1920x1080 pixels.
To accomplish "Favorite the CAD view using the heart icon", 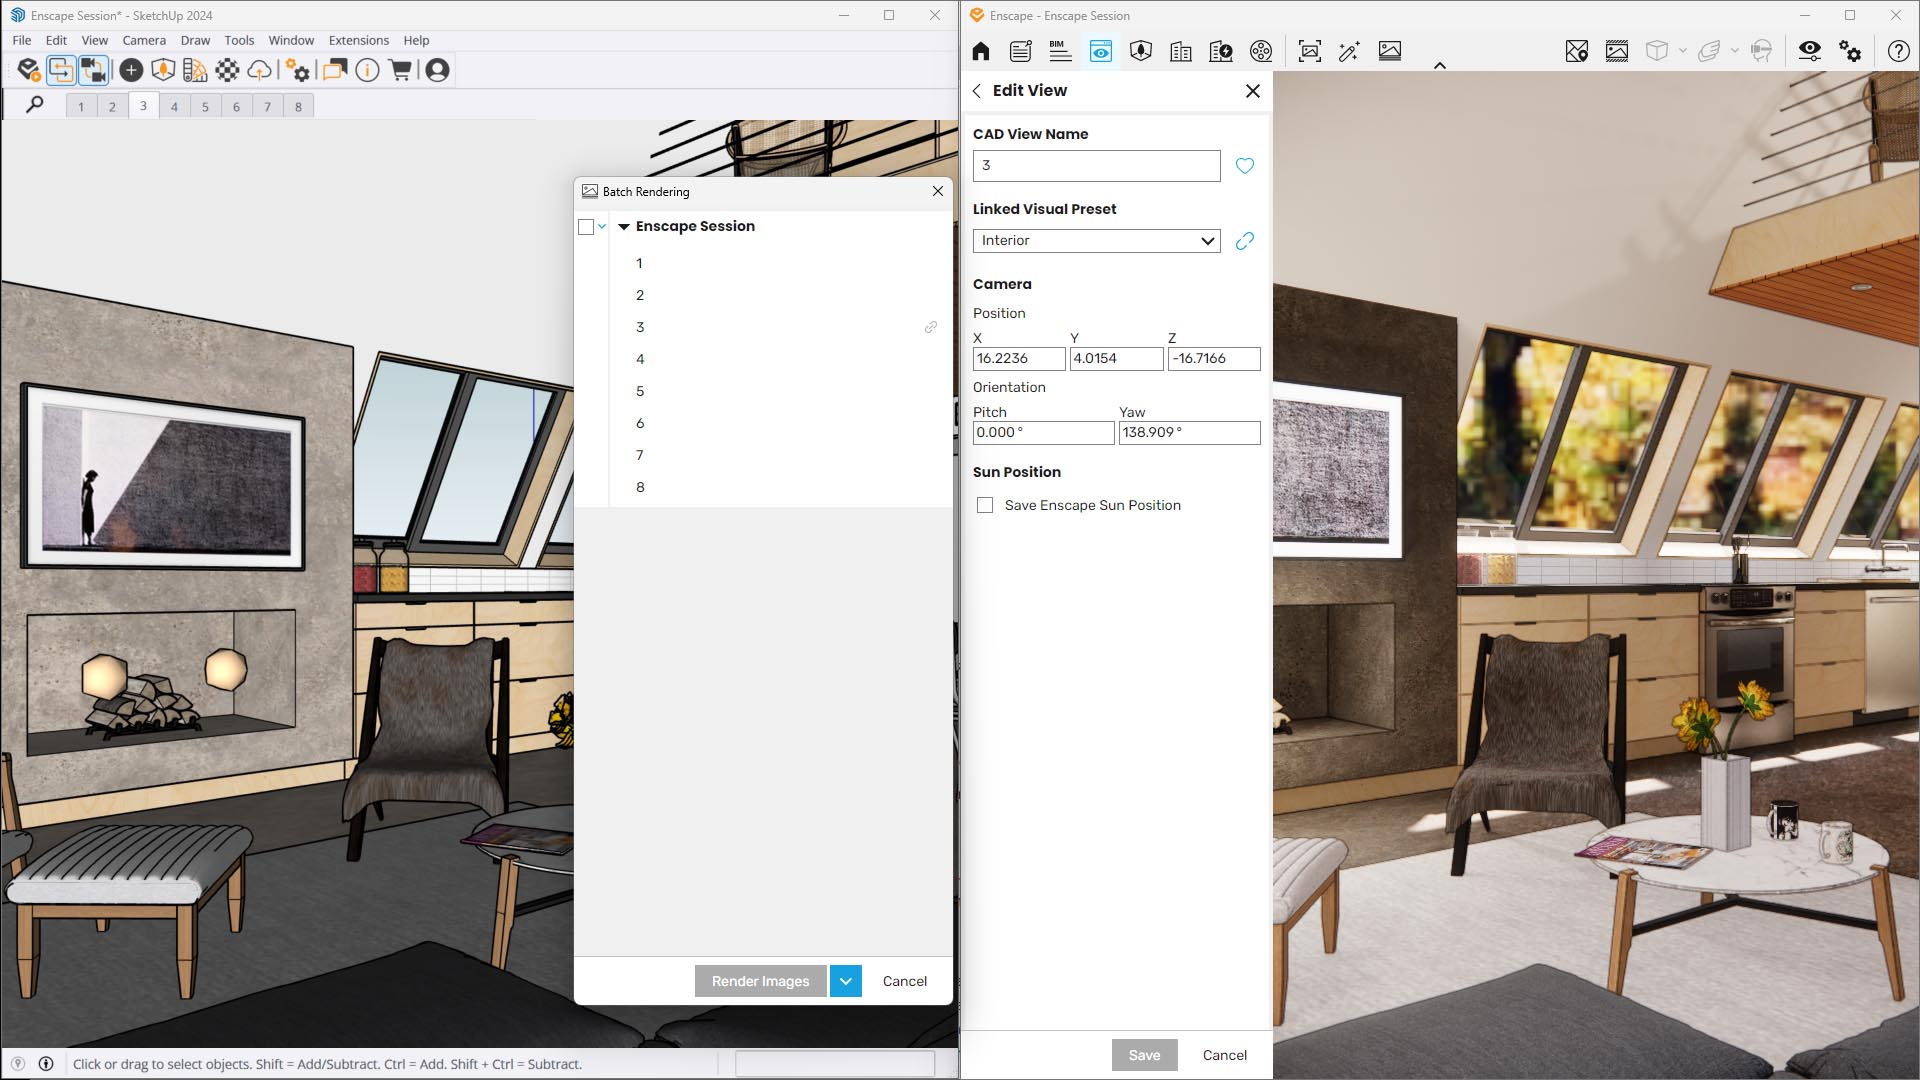I will 1244,166.
